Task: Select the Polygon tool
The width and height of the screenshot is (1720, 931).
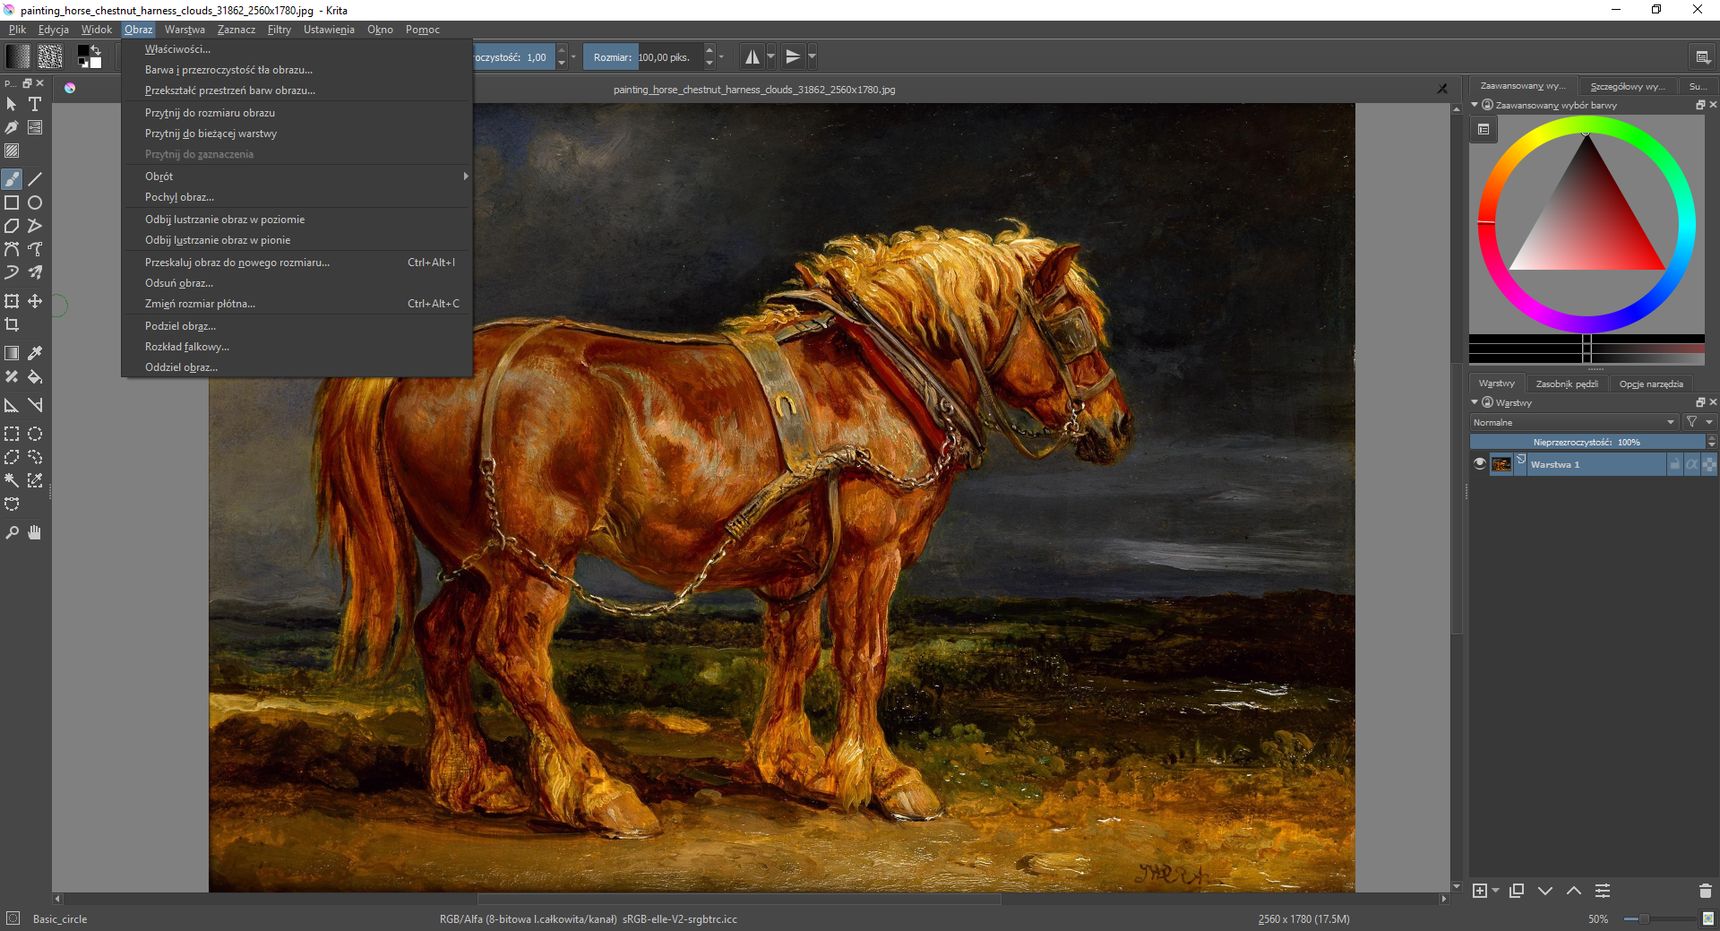Action: pyautogui.click(x=12, y=226)
